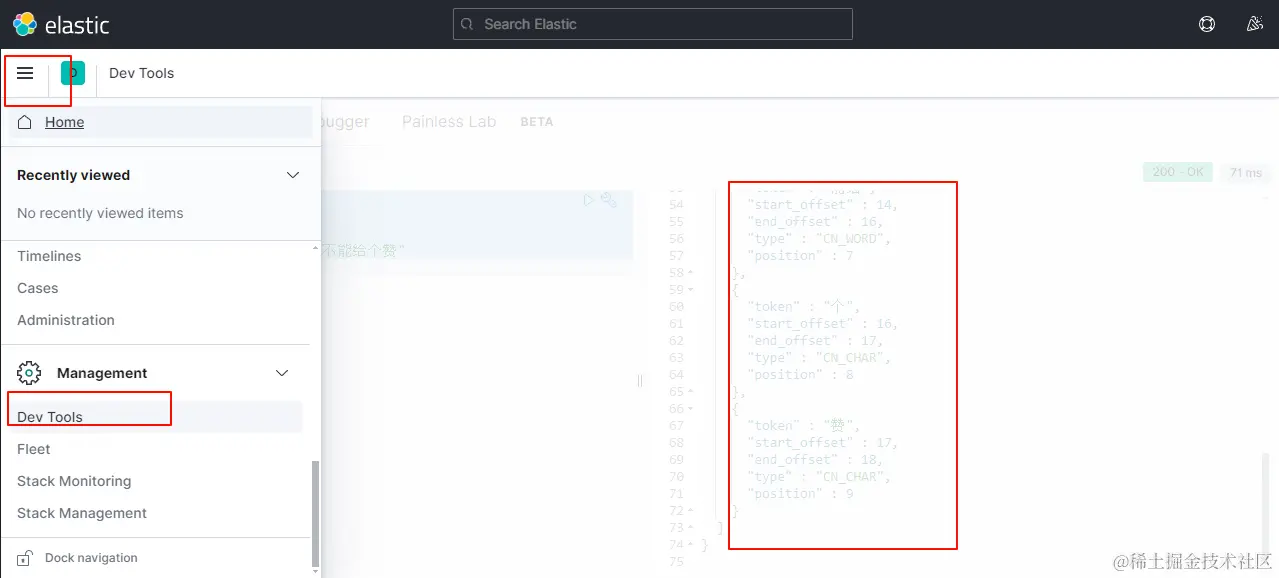
Task: Open the Painless Lab tab
Action: point(449,121)
